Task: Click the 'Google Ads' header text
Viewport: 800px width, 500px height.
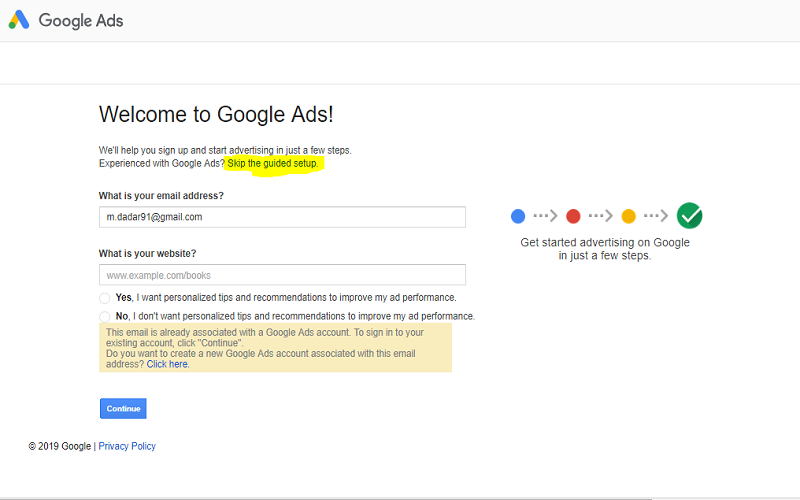Action: coord(81,20)
